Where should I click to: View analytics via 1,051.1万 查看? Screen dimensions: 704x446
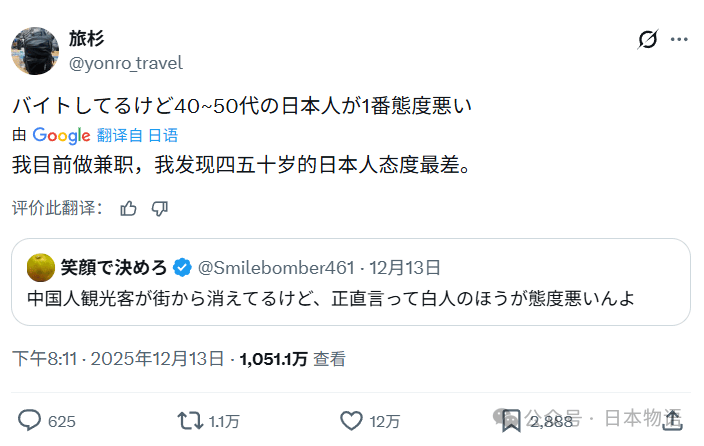(x=291, y=358)
